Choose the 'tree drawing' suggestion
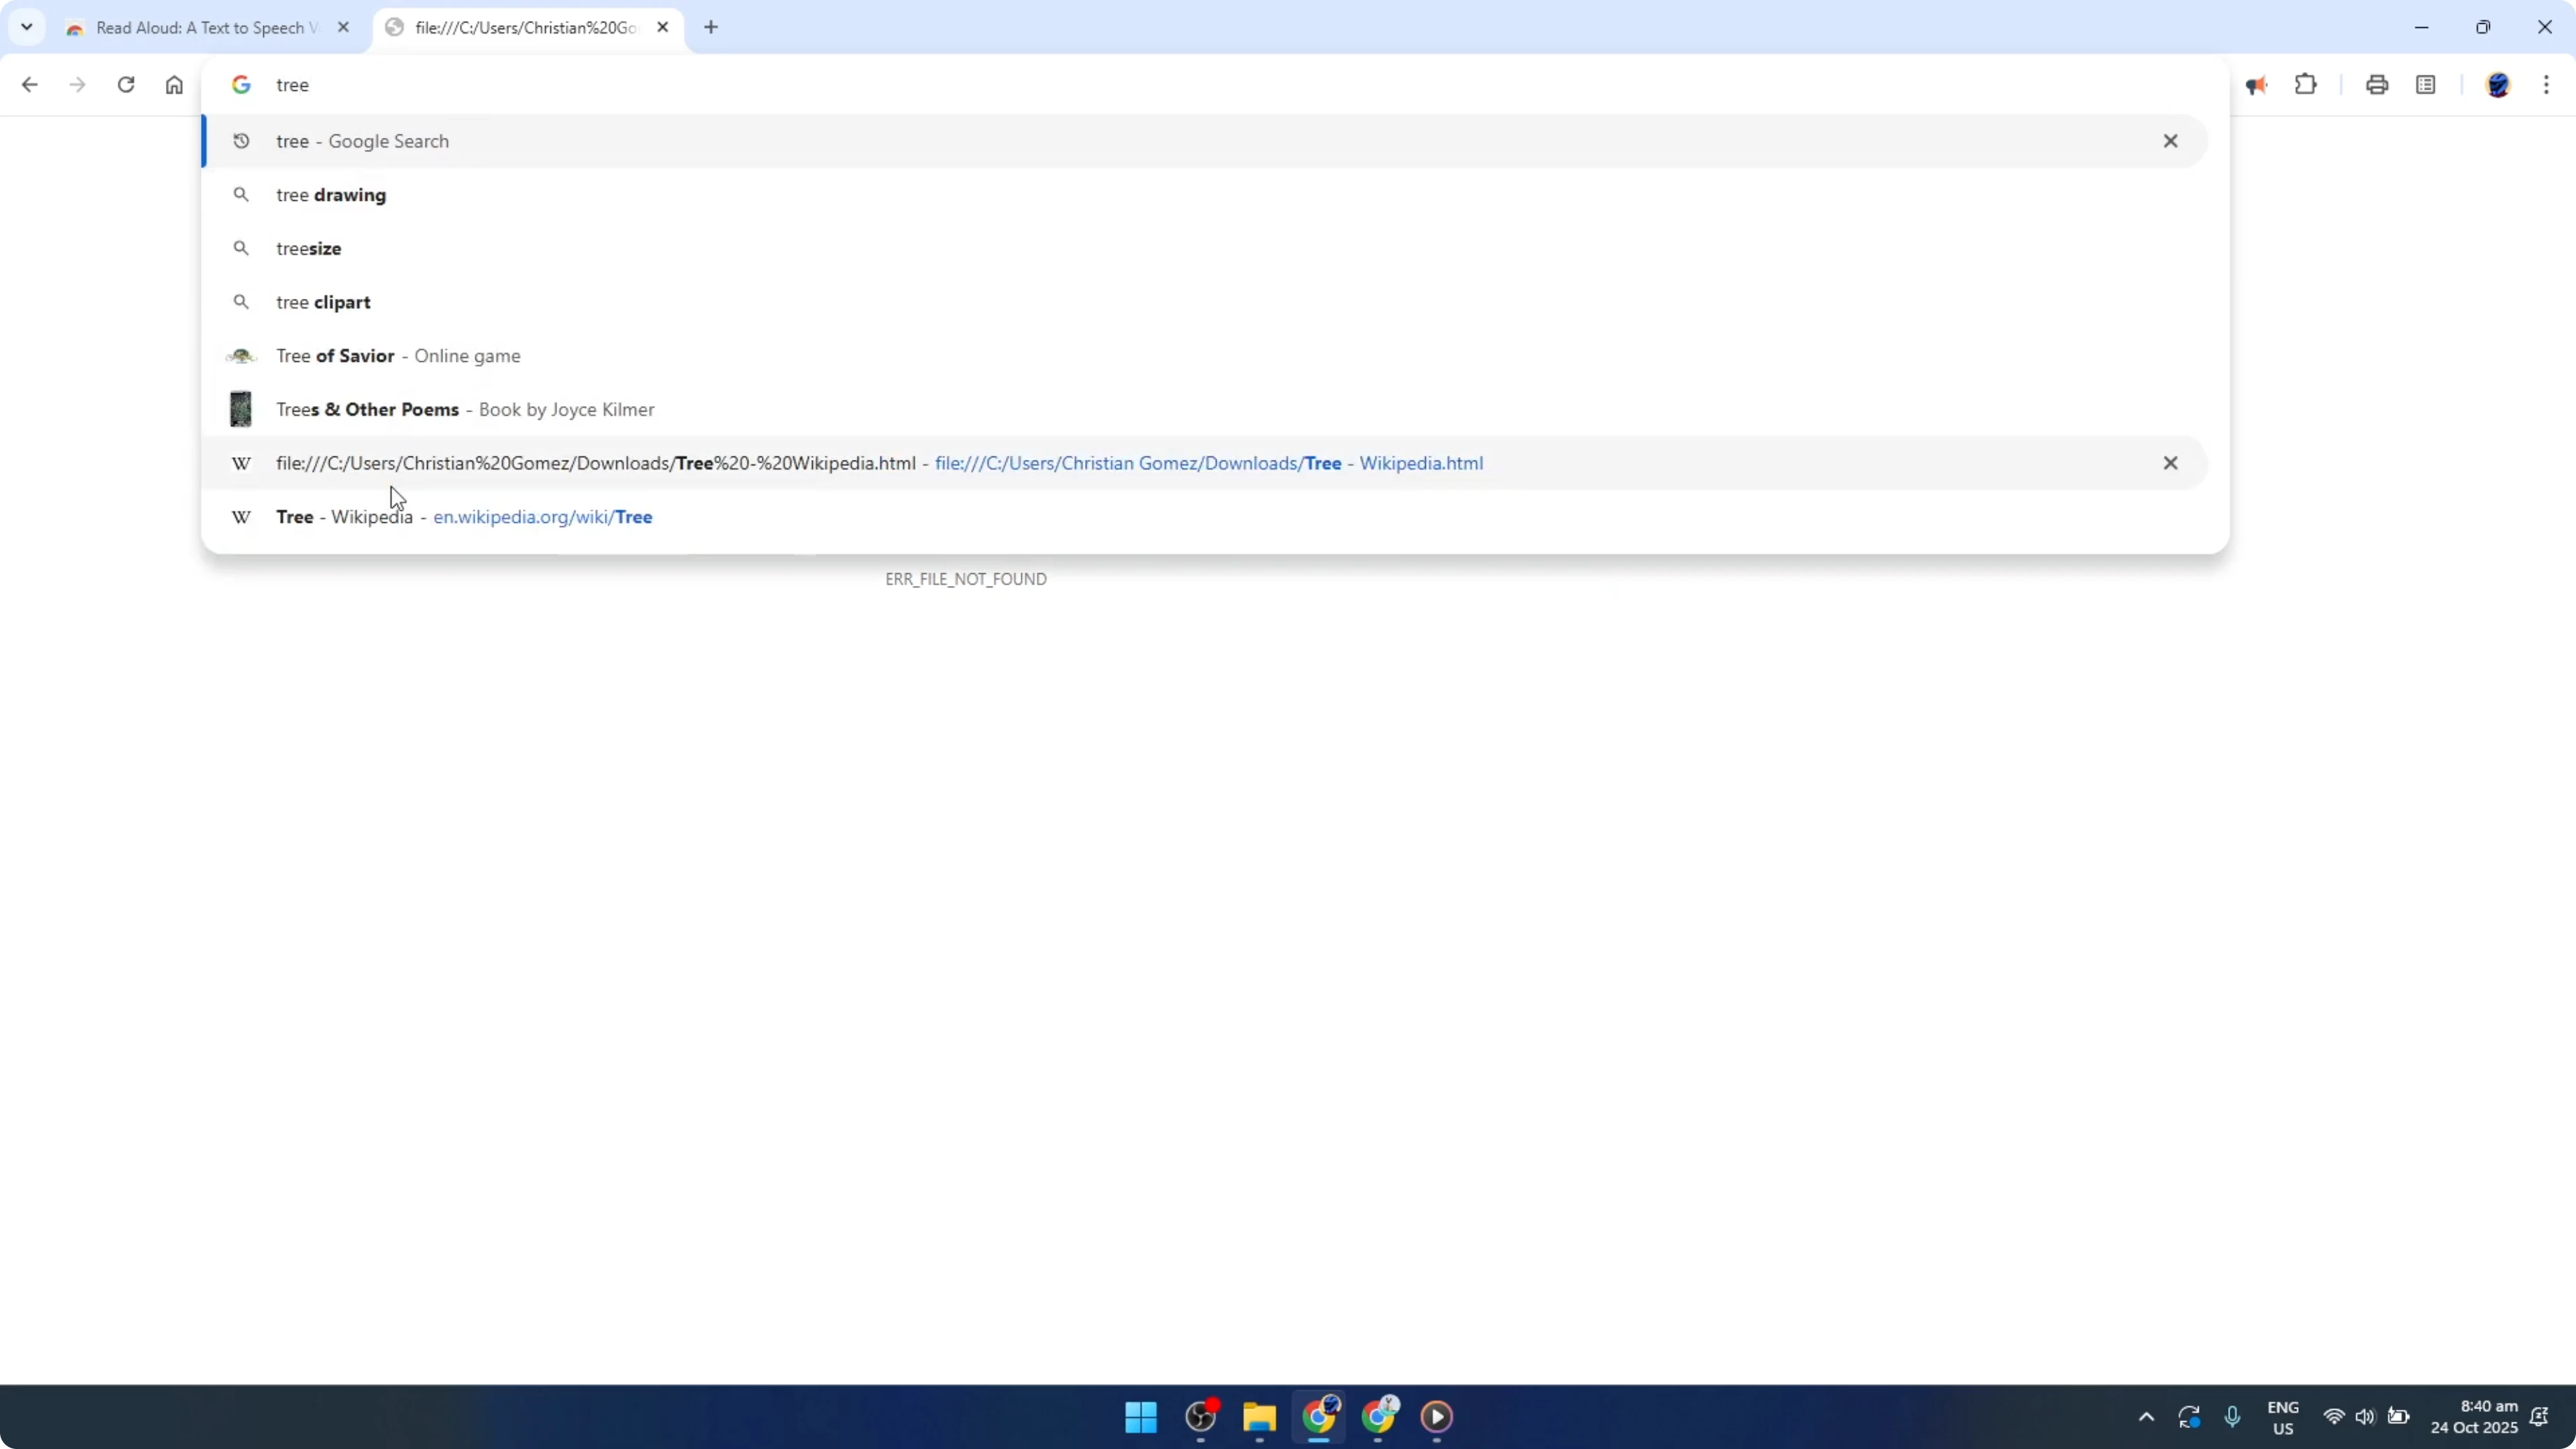Image resolution: width=2576 pixels, height=1449 pixels. click(1204, 195)
